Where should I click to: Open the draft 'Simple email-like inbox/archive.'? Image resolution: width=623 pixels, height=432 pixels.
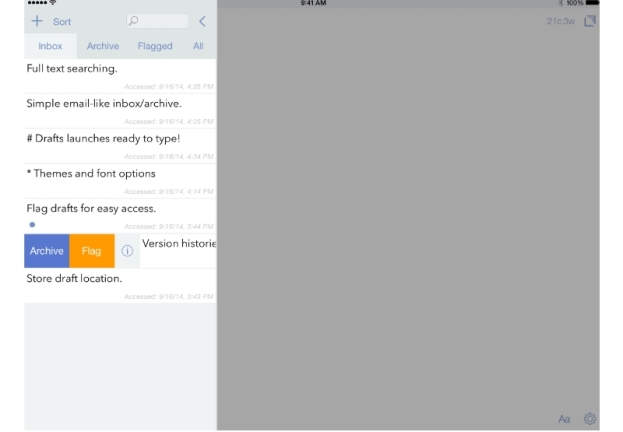(120, 111)
